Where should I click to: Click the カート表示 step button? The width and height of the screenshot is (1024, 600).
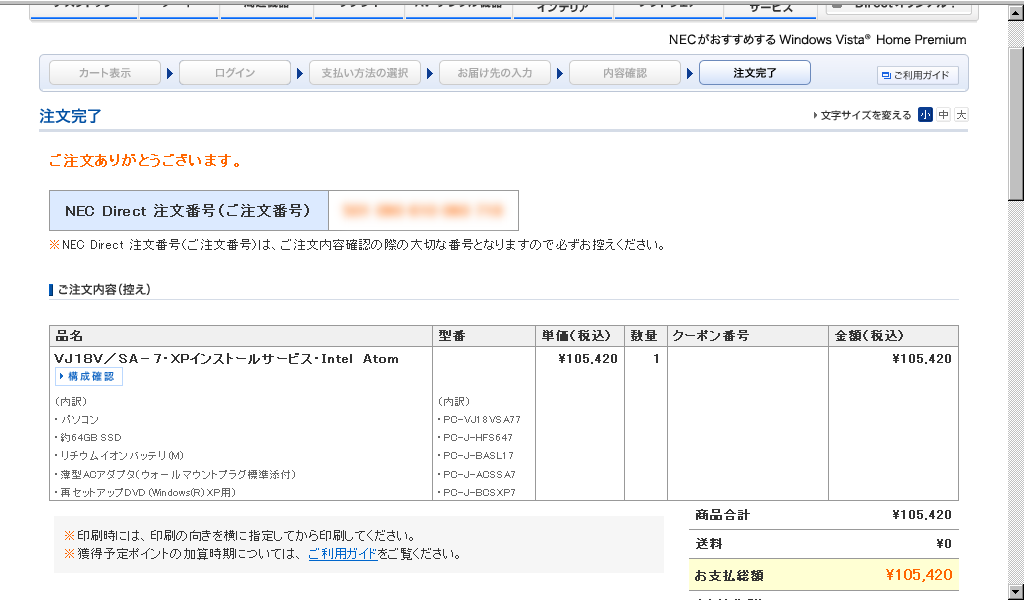104,72
